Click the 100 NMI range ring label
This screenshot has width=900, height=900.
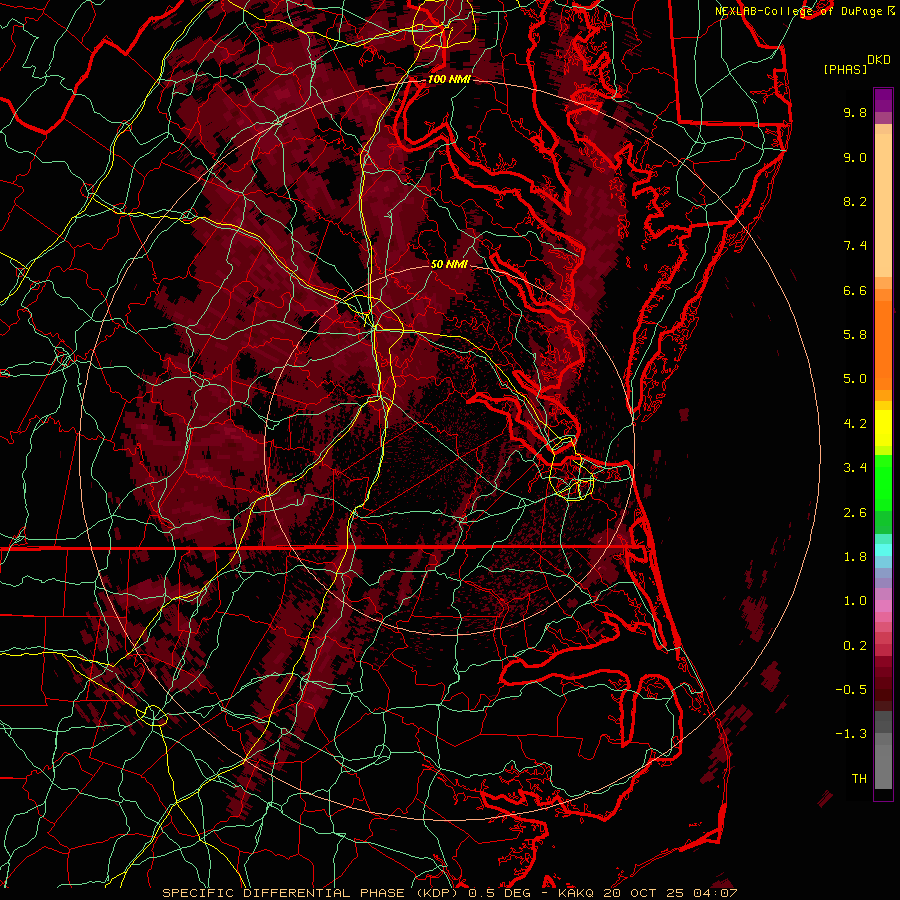coord(449,79)
